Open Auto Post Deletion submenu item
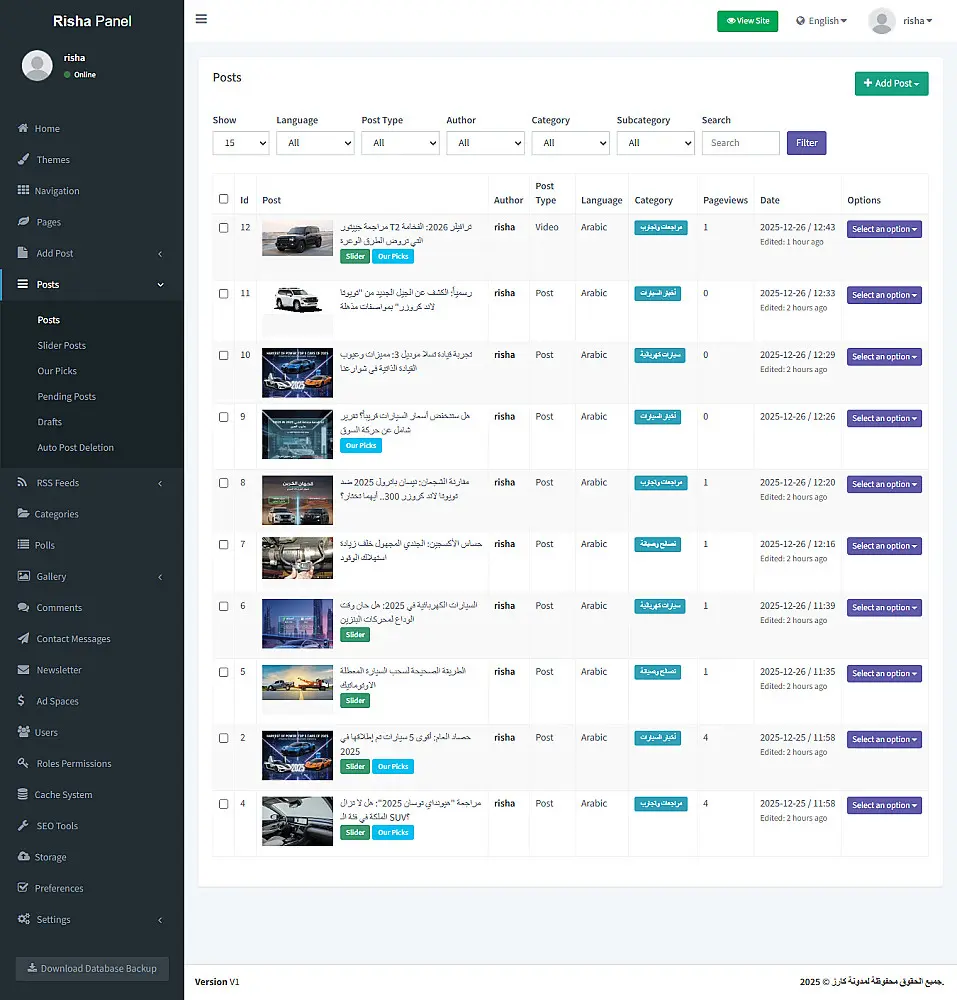957x1000 pixels. (x=75, y=447)
